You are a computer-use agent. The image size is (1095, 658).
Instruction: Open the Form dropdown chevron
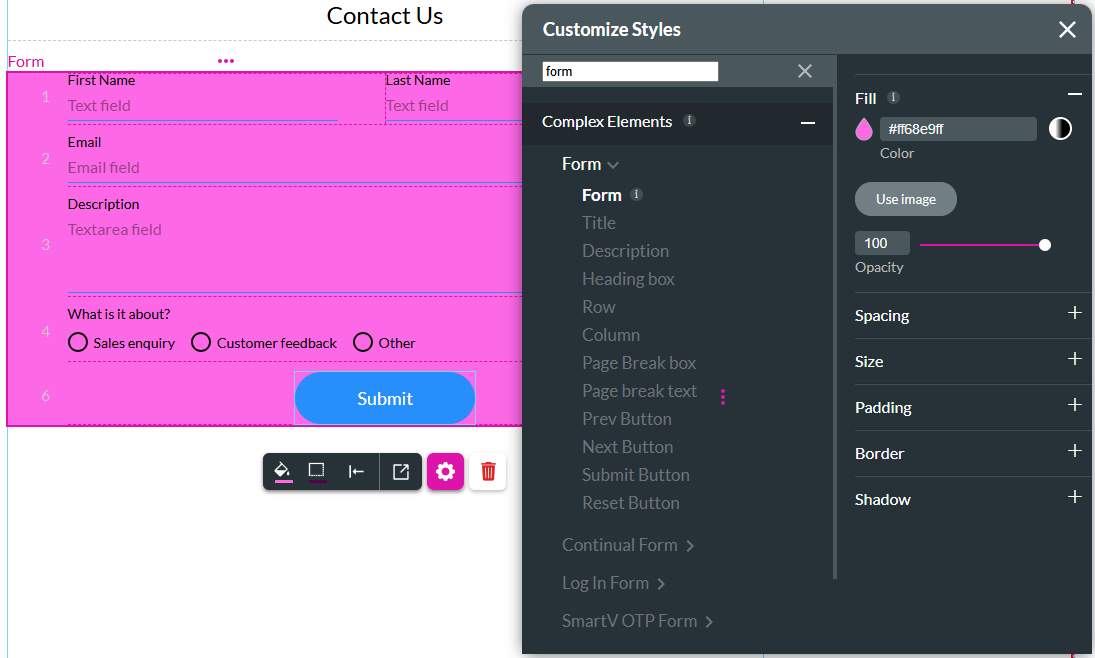click(x=613, y=164)
